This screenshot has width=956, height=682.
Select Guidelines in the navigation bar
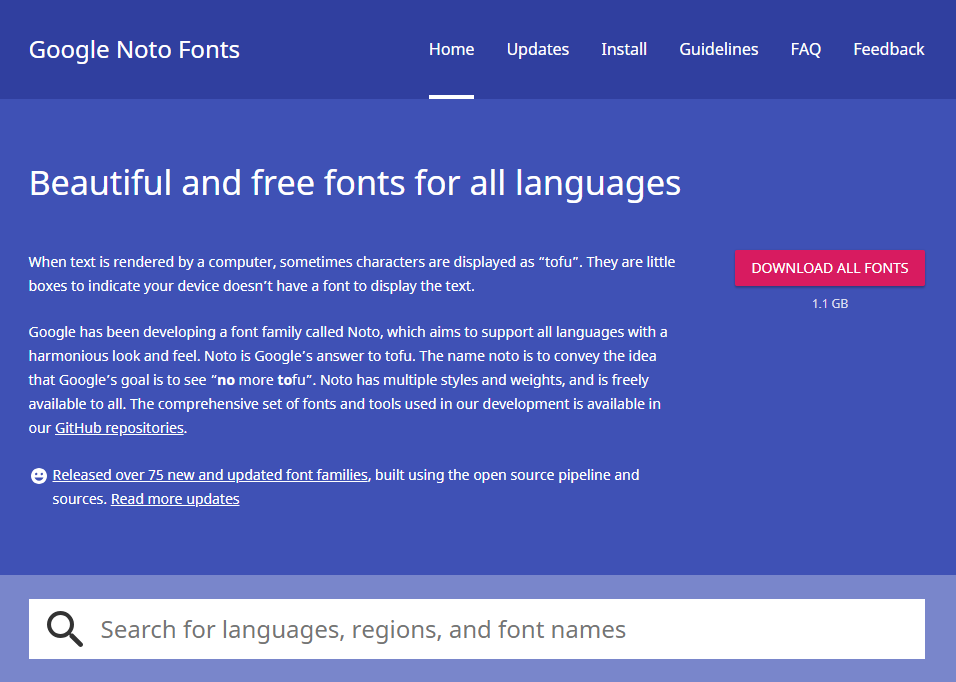click(719, 49)
